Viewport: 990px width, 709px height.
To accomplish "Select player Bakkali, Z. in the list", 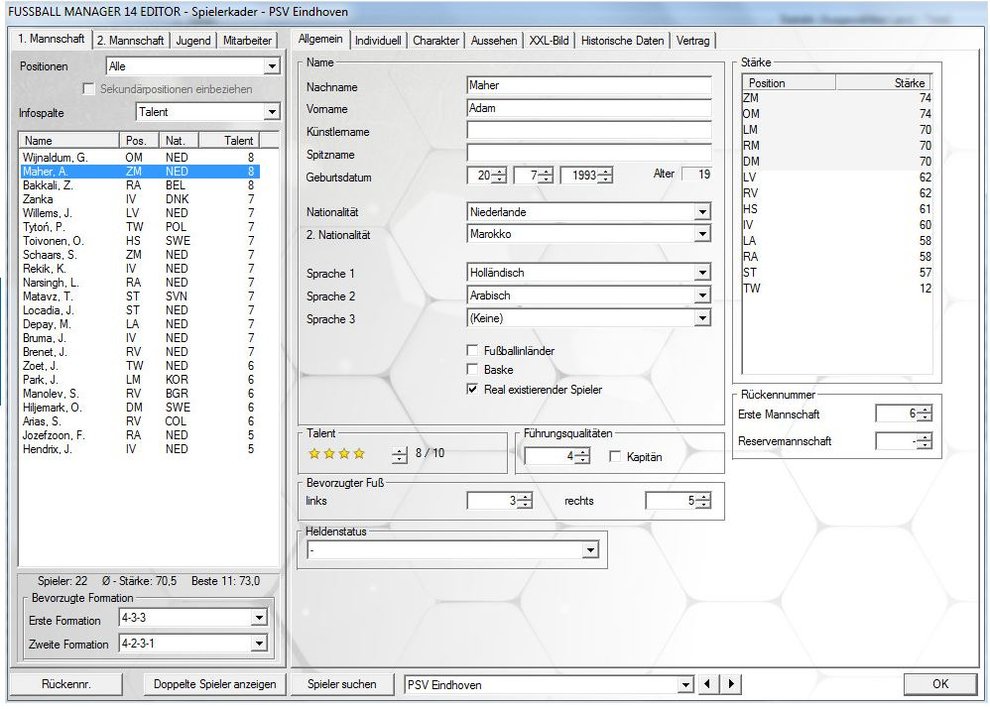I will tap(140, 185).
